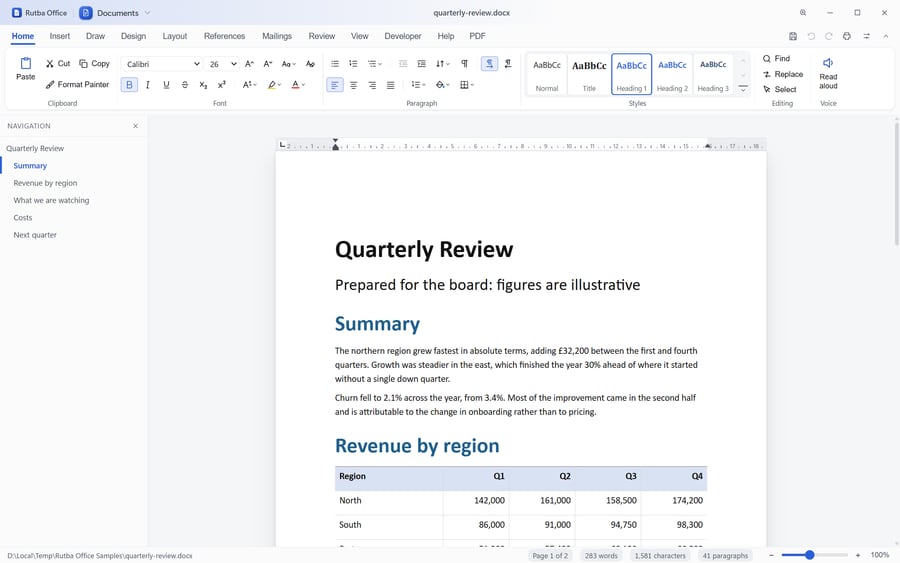
Task: Toggle Bold formatting
Action: point(129,85)
